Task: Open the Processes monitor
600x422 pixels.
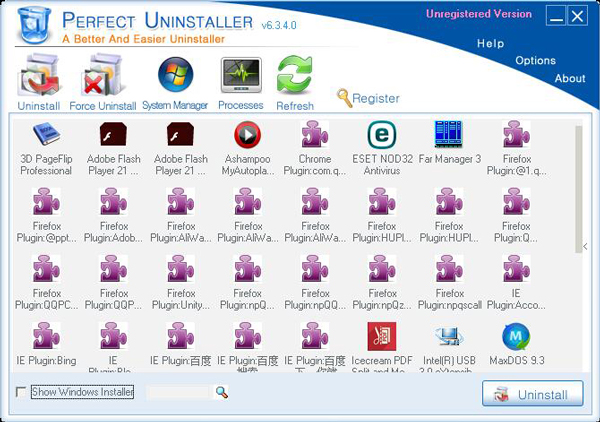Action: (241, 82)
